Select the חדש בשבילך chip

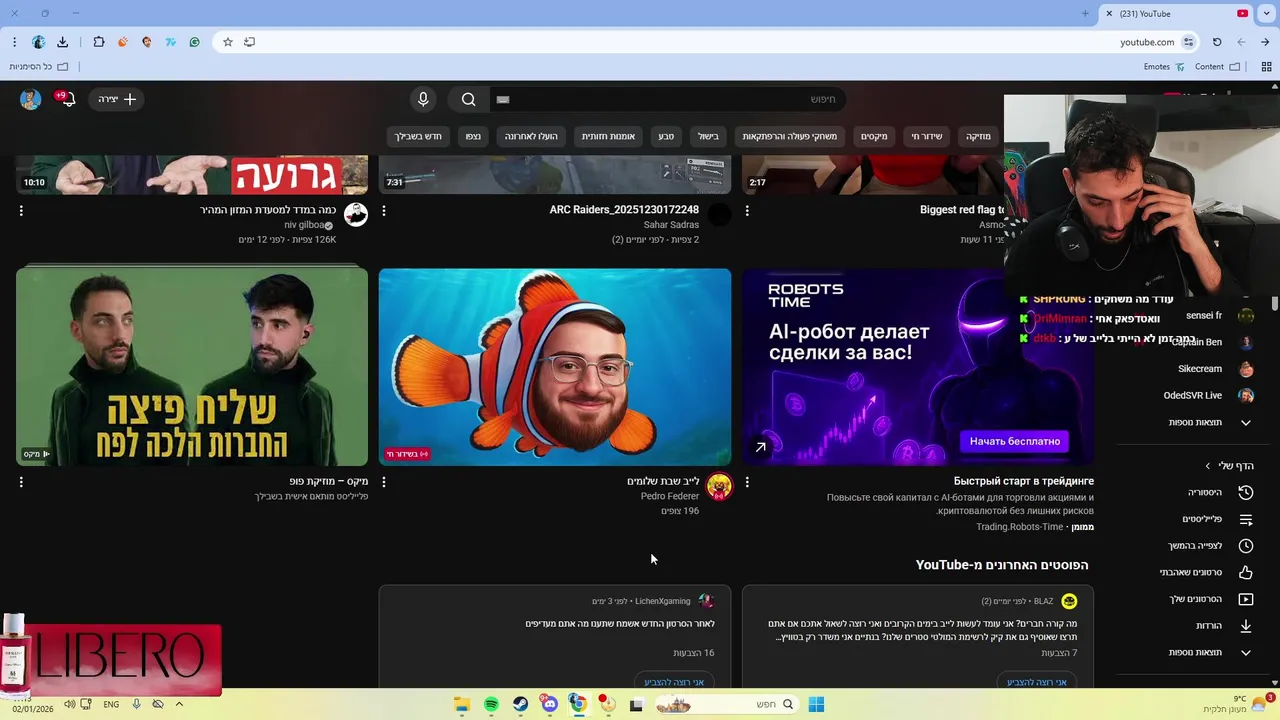[418, 136]
